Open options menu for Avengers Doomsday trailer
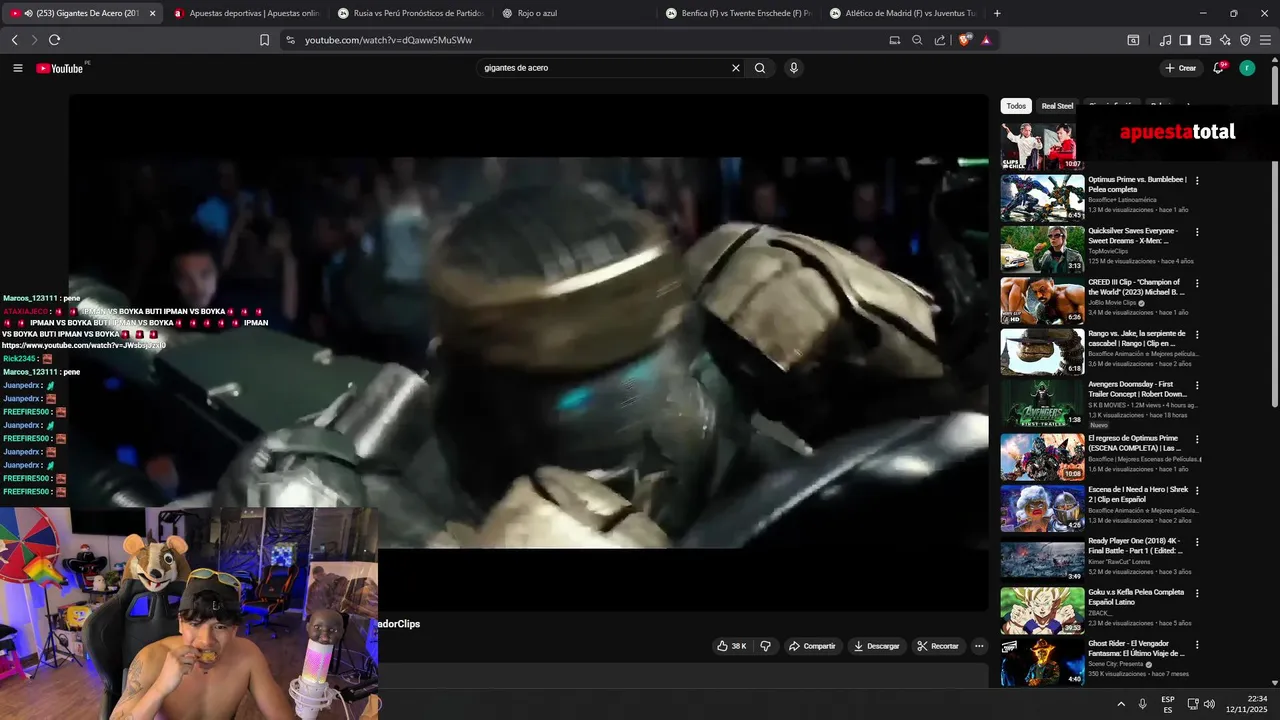This screenshot has width=1280, height=720. (x=1197, y=385)
